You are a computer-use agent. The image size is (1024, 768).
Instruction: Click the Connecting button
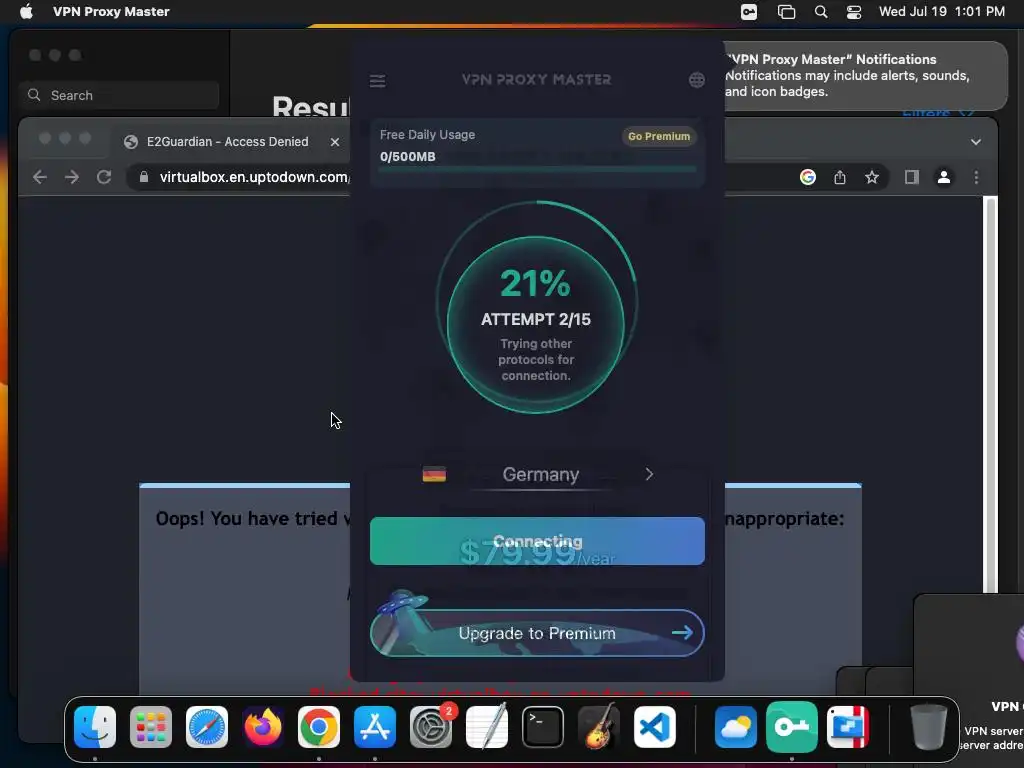tap(537, 541)
